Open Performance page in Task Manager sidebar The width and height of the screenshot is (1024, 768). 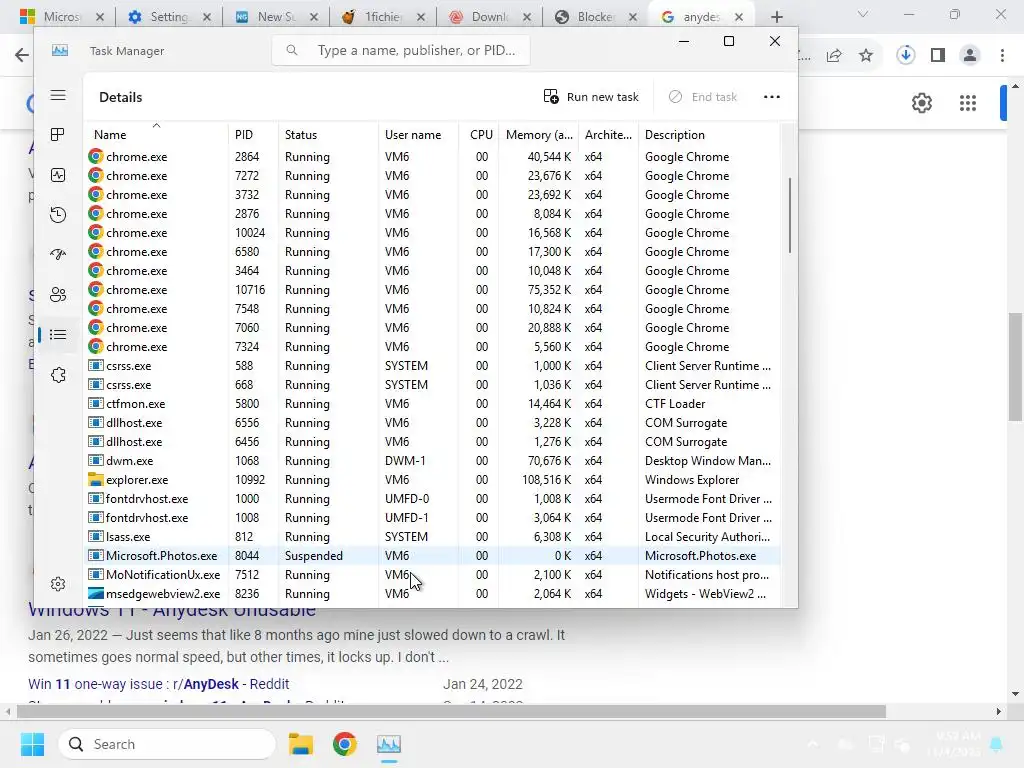pos(58,175)
